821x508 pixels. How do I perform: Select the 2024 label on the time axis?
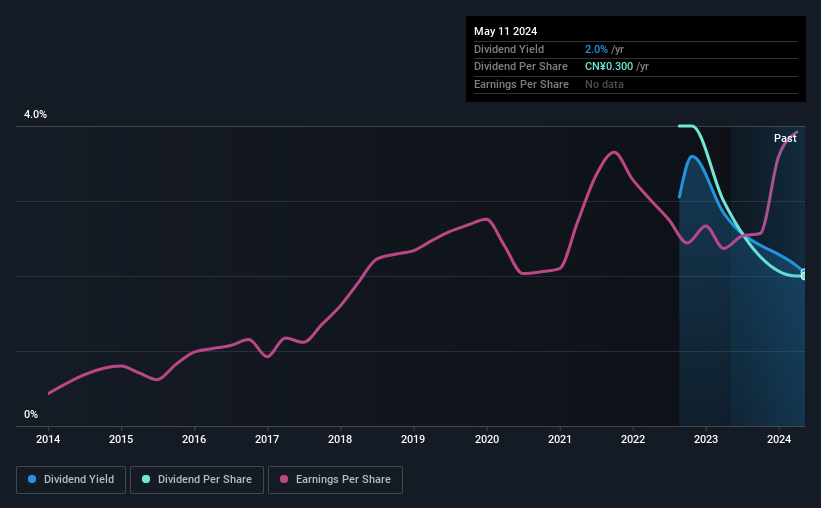[x=779, y=439]
